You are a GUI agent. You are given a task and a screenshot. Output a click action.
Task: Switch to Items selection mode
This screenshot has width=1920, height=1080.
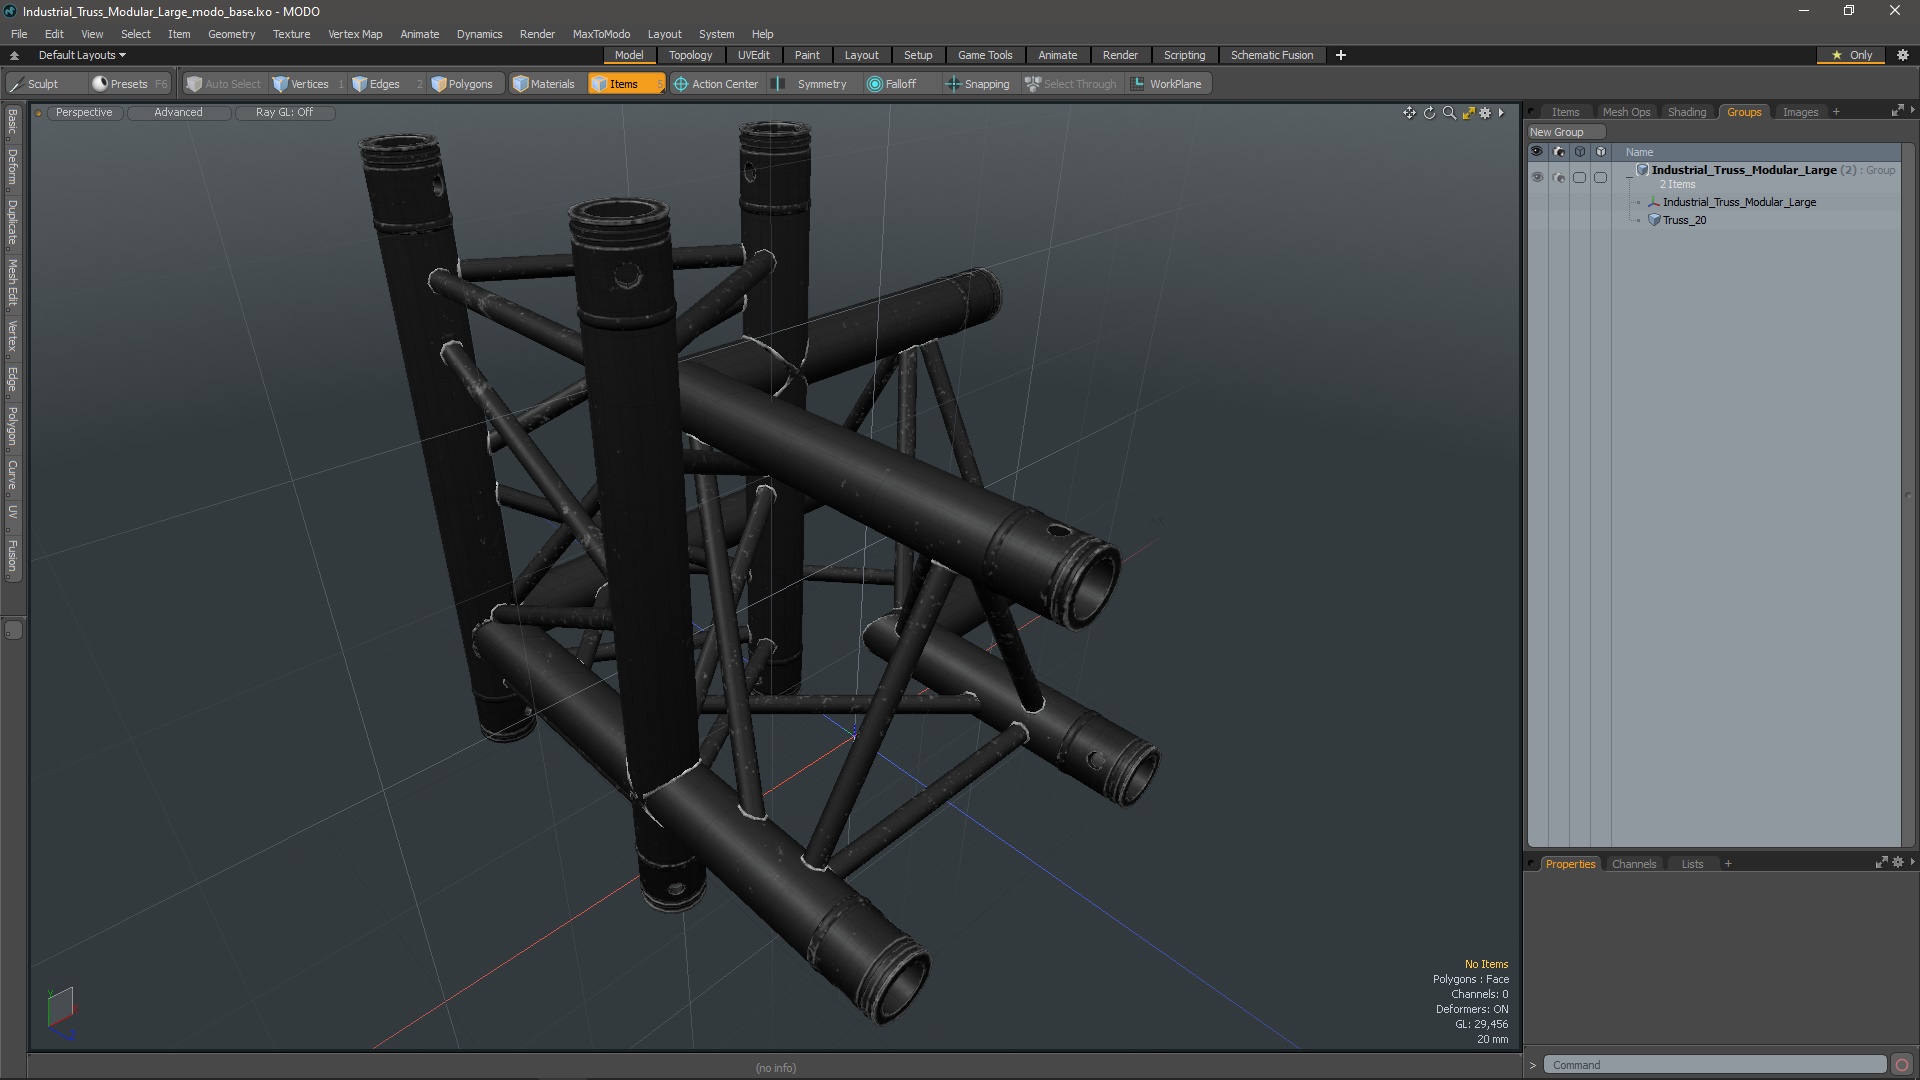(624, 84)
